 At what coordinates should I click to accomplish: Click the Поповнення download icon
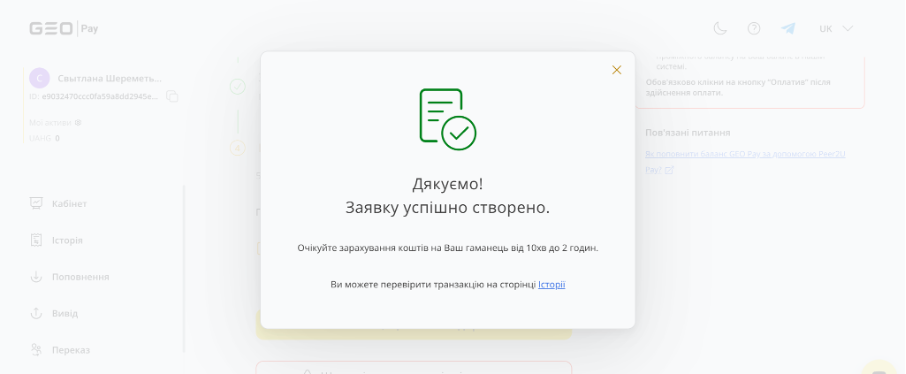tap(36, 276)
